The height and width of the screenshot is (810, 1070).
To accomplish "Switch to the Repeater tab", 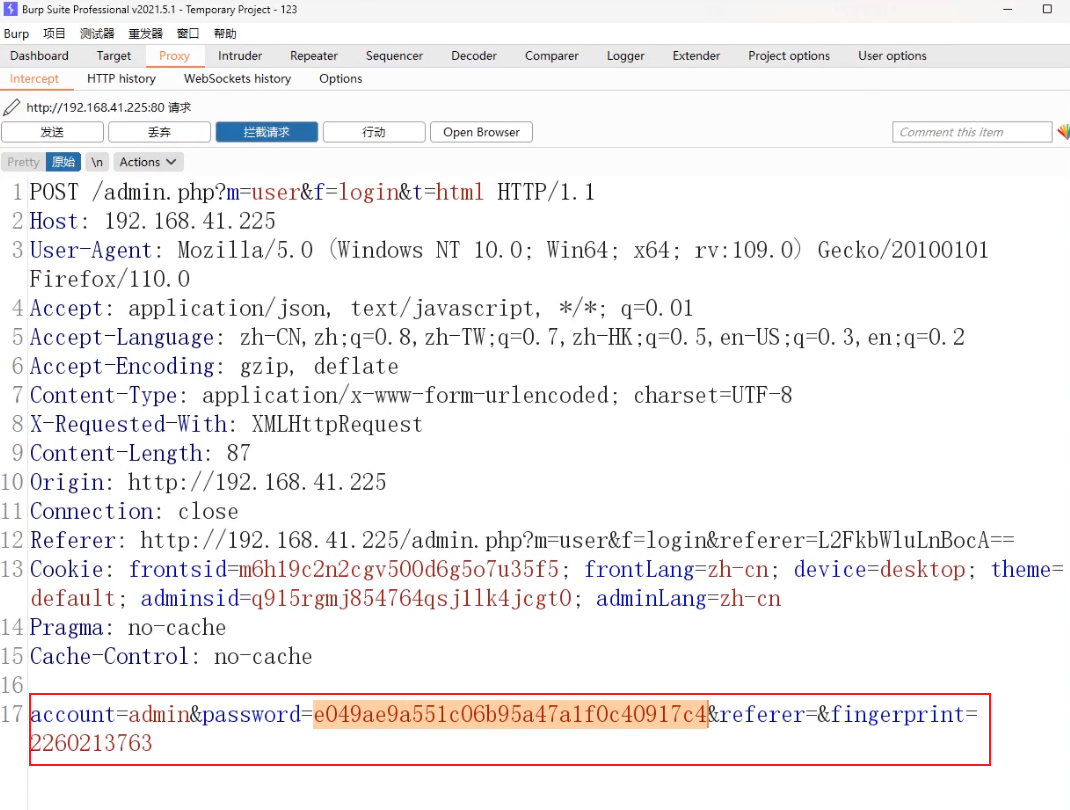I will [314, 56].
